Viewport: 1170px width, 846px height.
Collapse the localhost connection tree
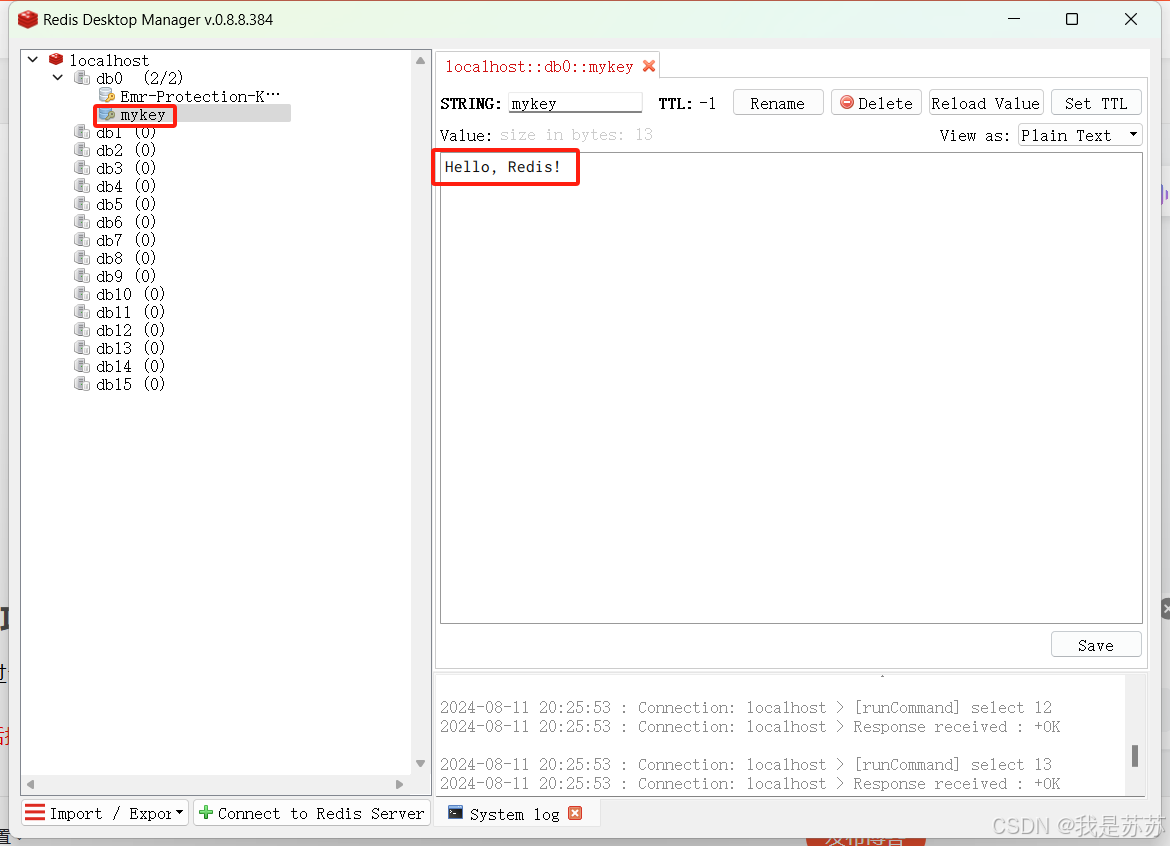pyautogui.click(x=33, y=59)
